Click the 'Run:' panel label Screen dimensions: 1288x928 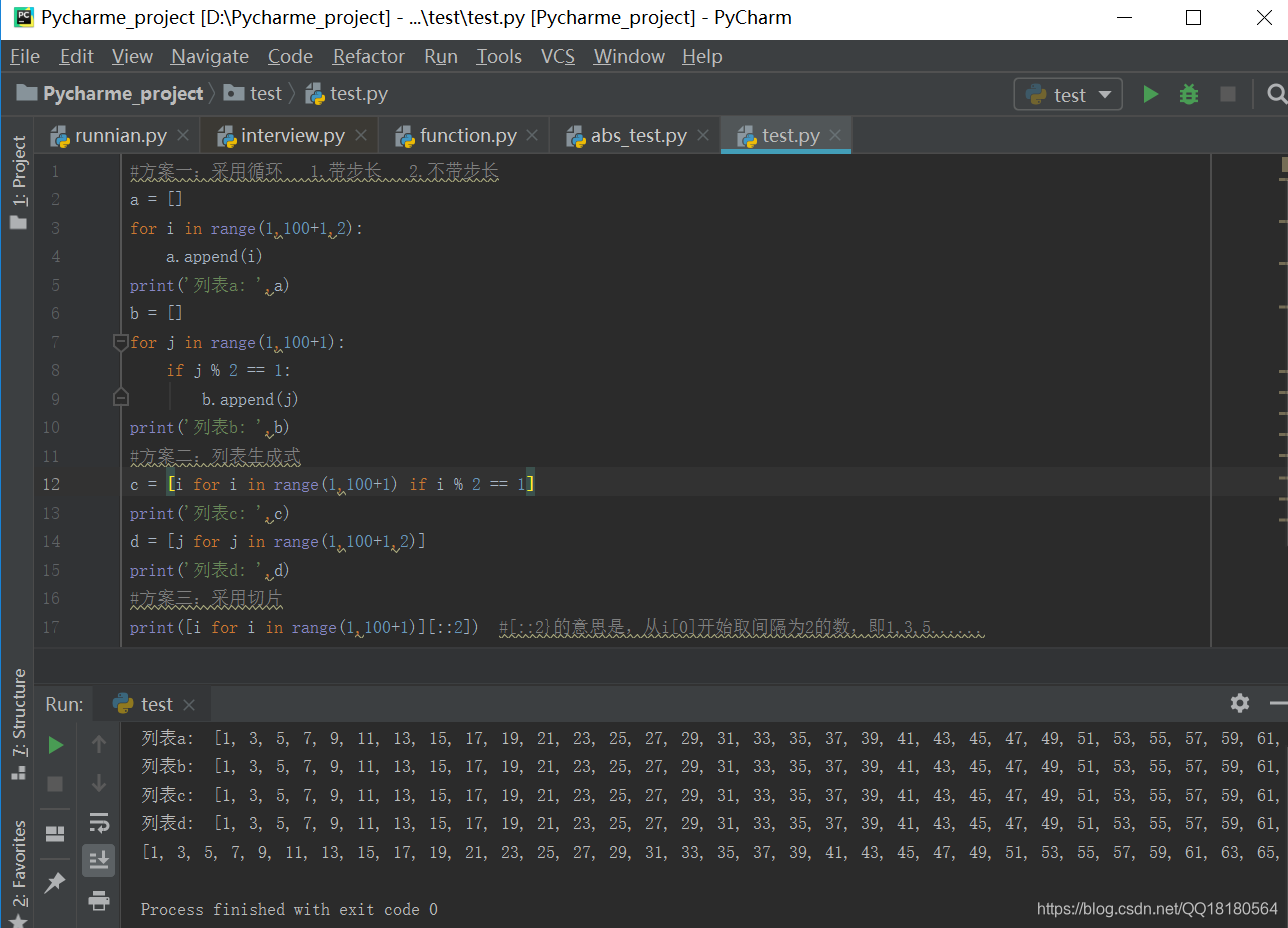(x=64, y=704)
